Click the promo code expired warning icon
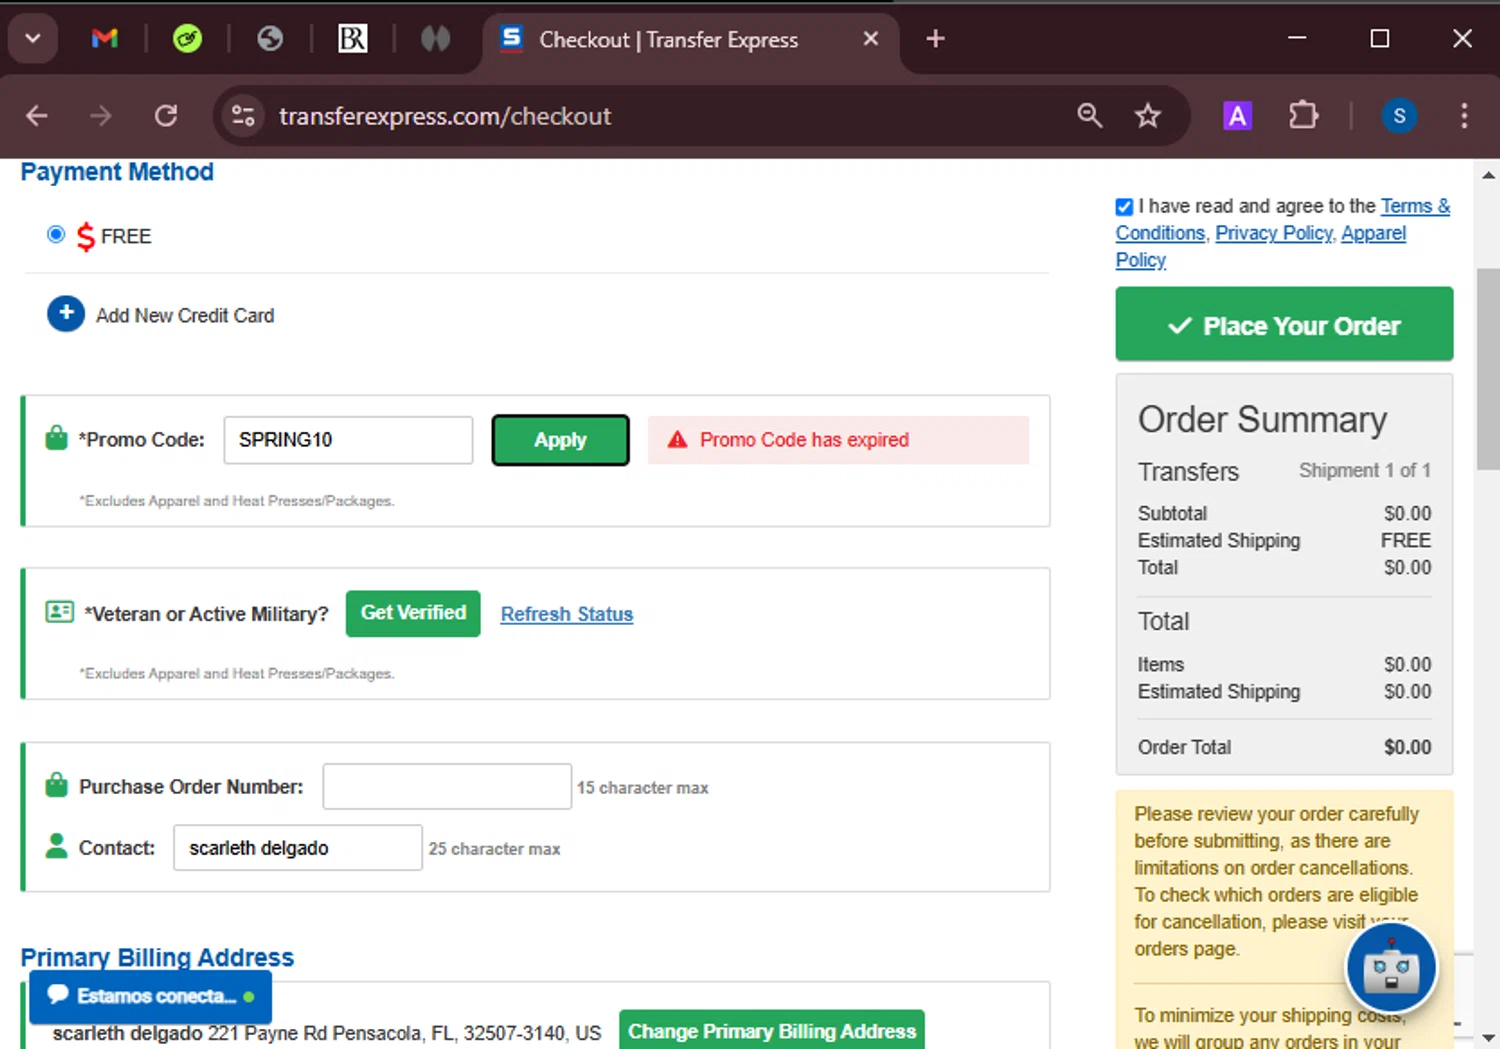Viewport: 1500px width, 1049px height. [x=677, y=440]
